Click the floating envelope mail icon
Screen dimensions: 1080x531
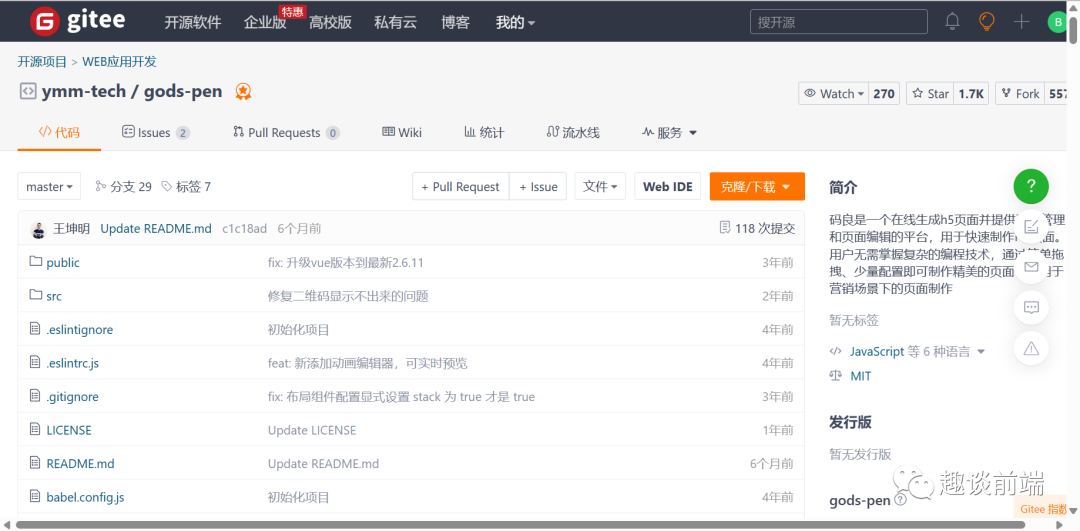[1031, 267]
